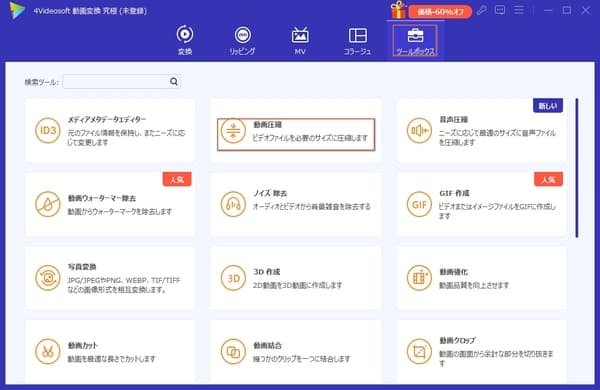
Task: Click the 人気 badge on 動画ウォーターマー除去 card
Action: coord(177,179)
